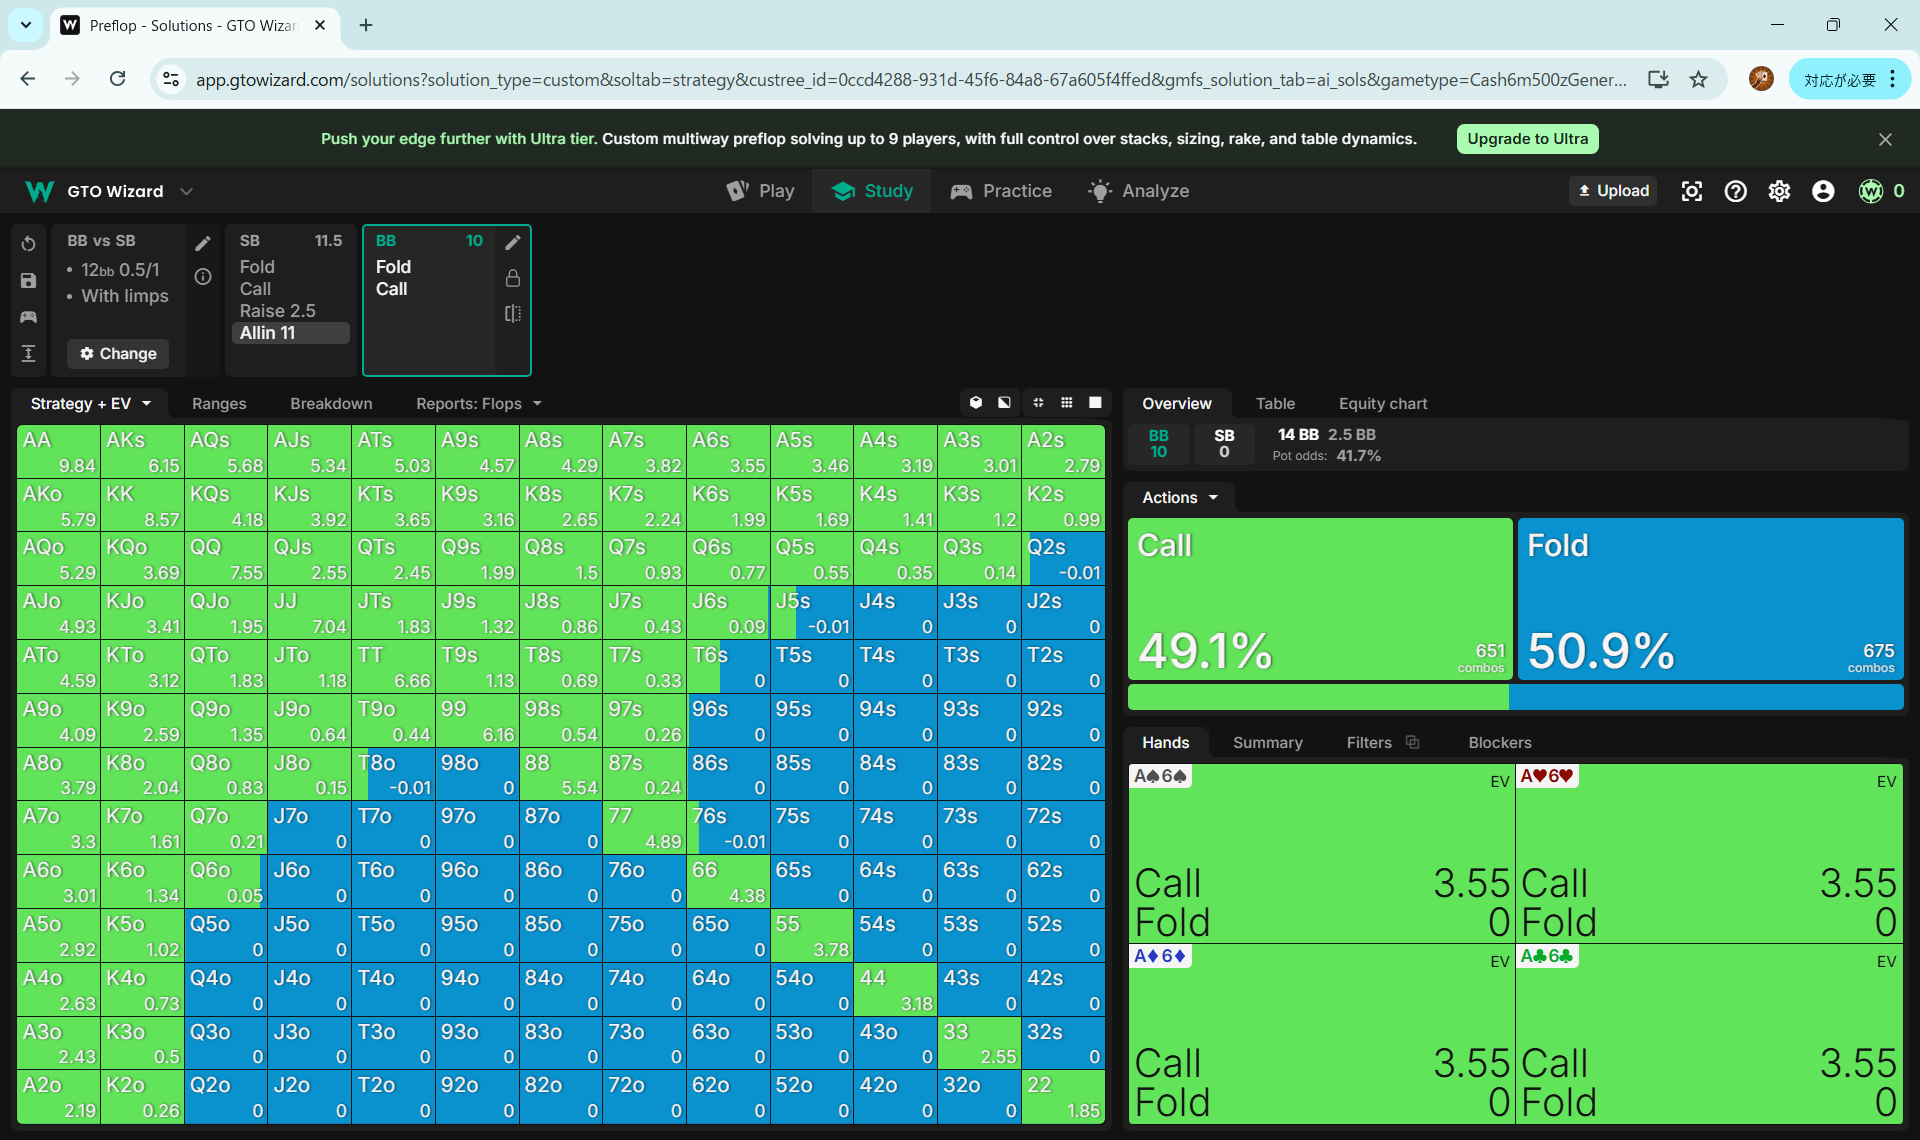Click the save floppy disk icon
This screenshot has height=1140, width=1920.
28,281
